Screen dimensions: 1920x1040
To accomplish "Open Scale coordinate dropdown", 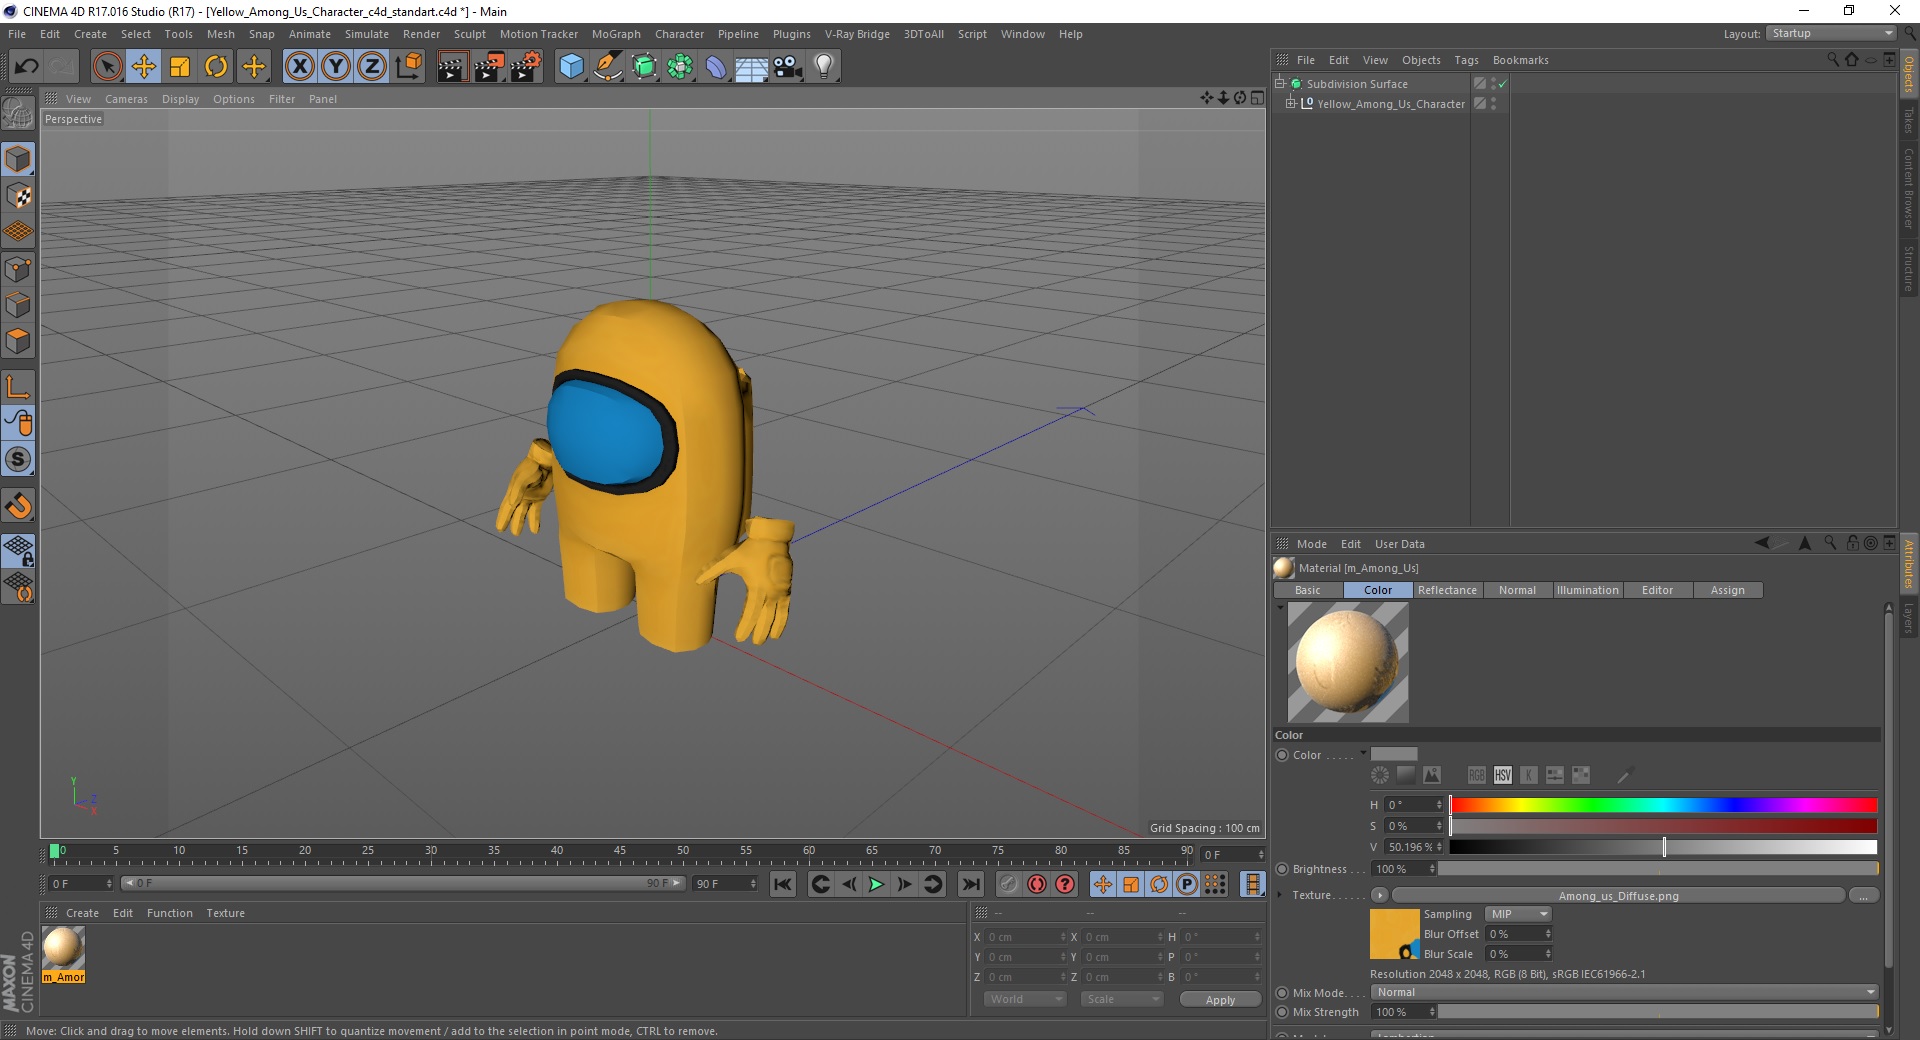I will click(x=1122, y=999).
